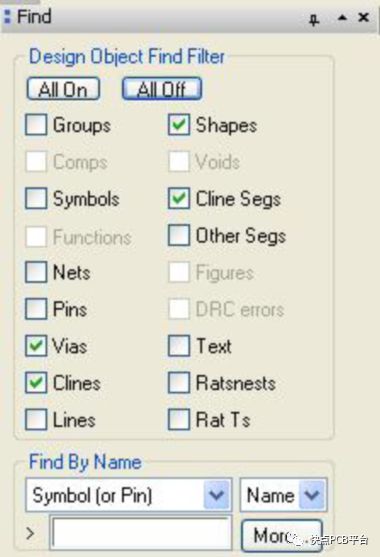The width and height of the screenshot is (380, 557).
Task: Click the More button
Action: (x=282, y=535)
